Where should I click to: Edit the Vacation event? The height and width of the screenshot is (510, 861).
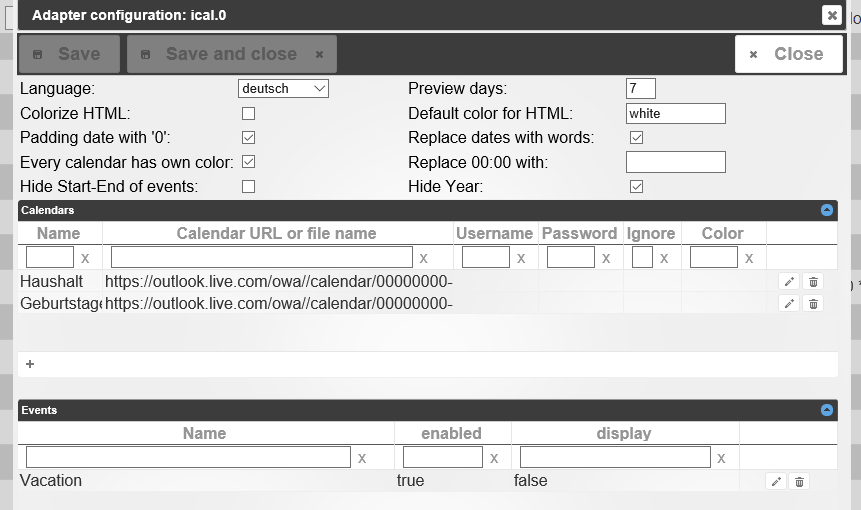tap(775, 481)
